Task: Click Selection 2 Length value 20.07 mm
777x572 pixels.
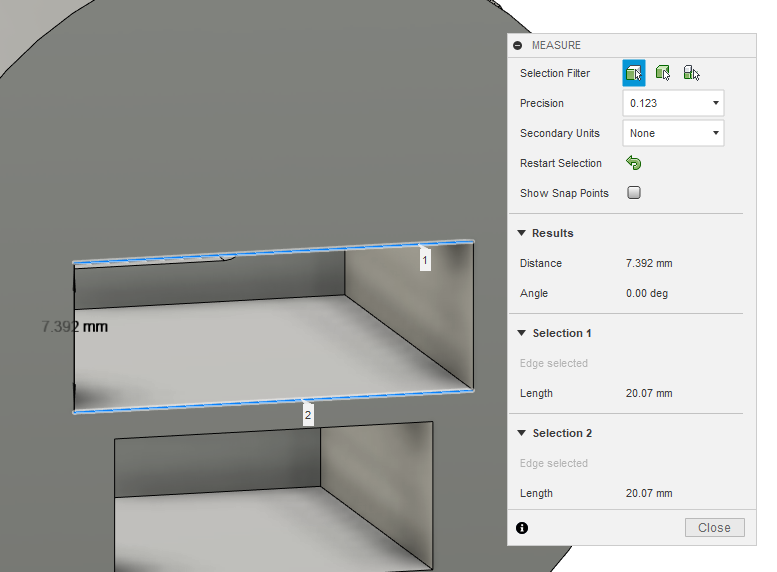Action: [x=649, y=493]
